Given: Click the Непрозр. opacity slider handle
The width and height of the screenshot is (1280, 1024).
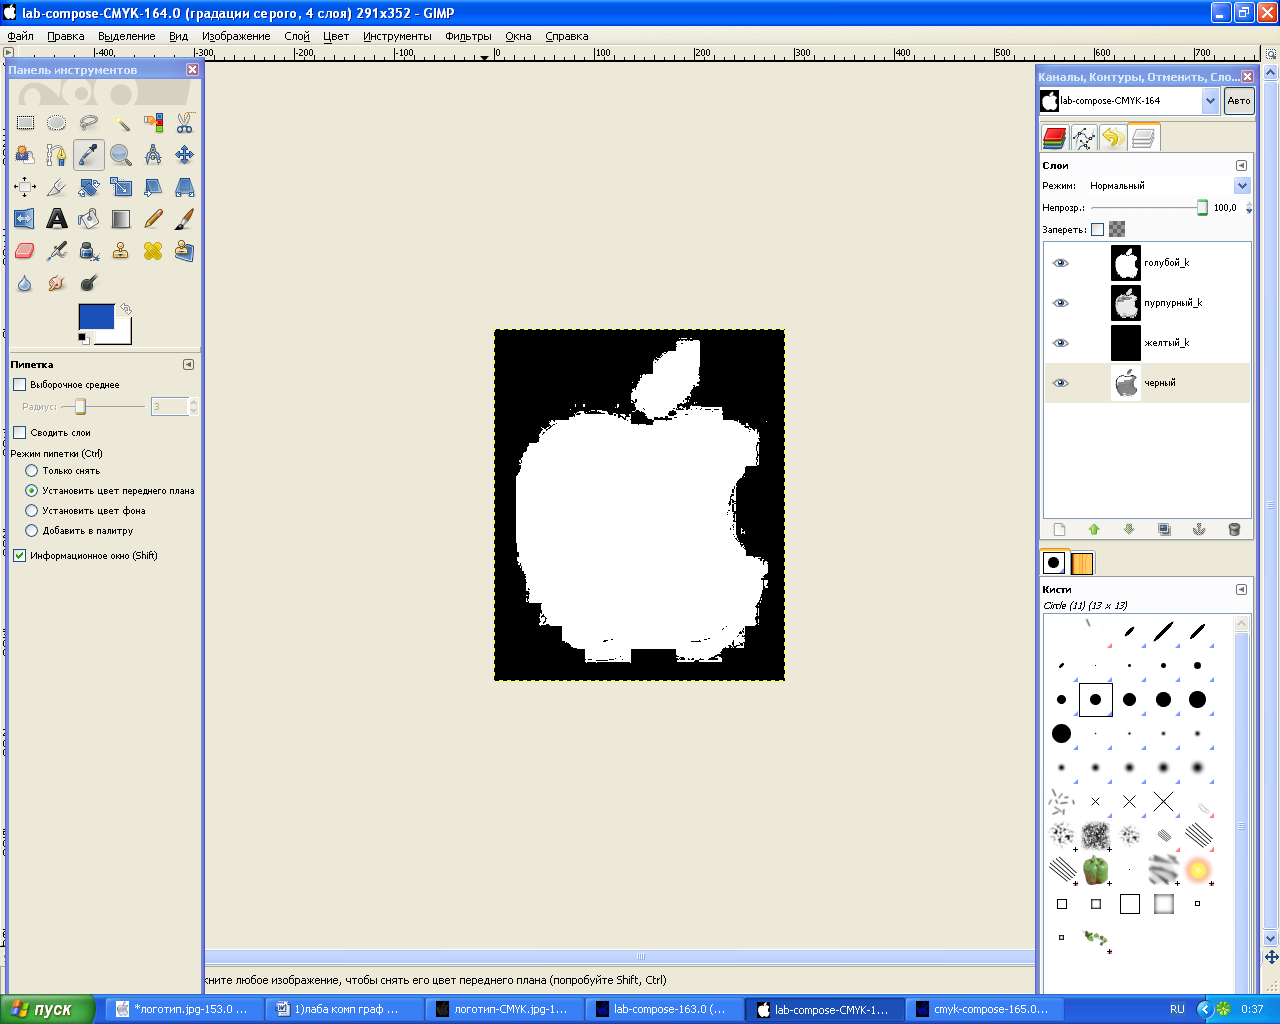Looking at the screenshot, I should point(1202,208).
